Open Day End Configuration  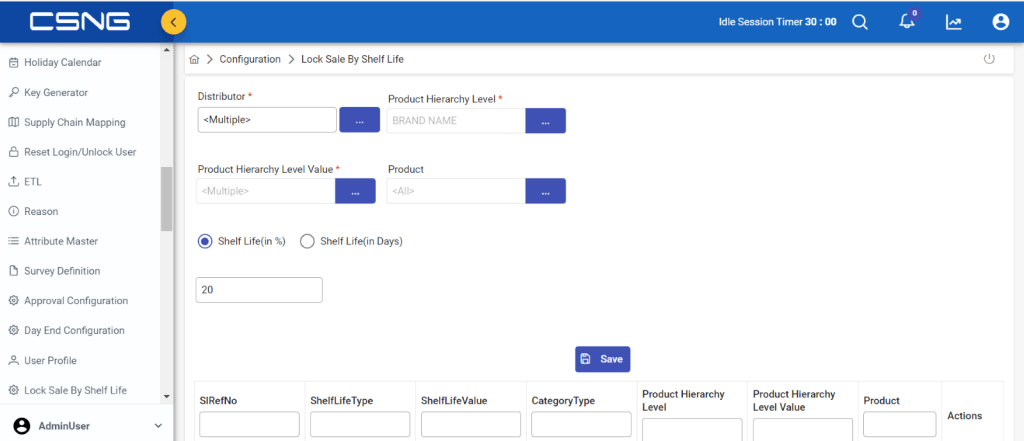(x=74, y=331)
